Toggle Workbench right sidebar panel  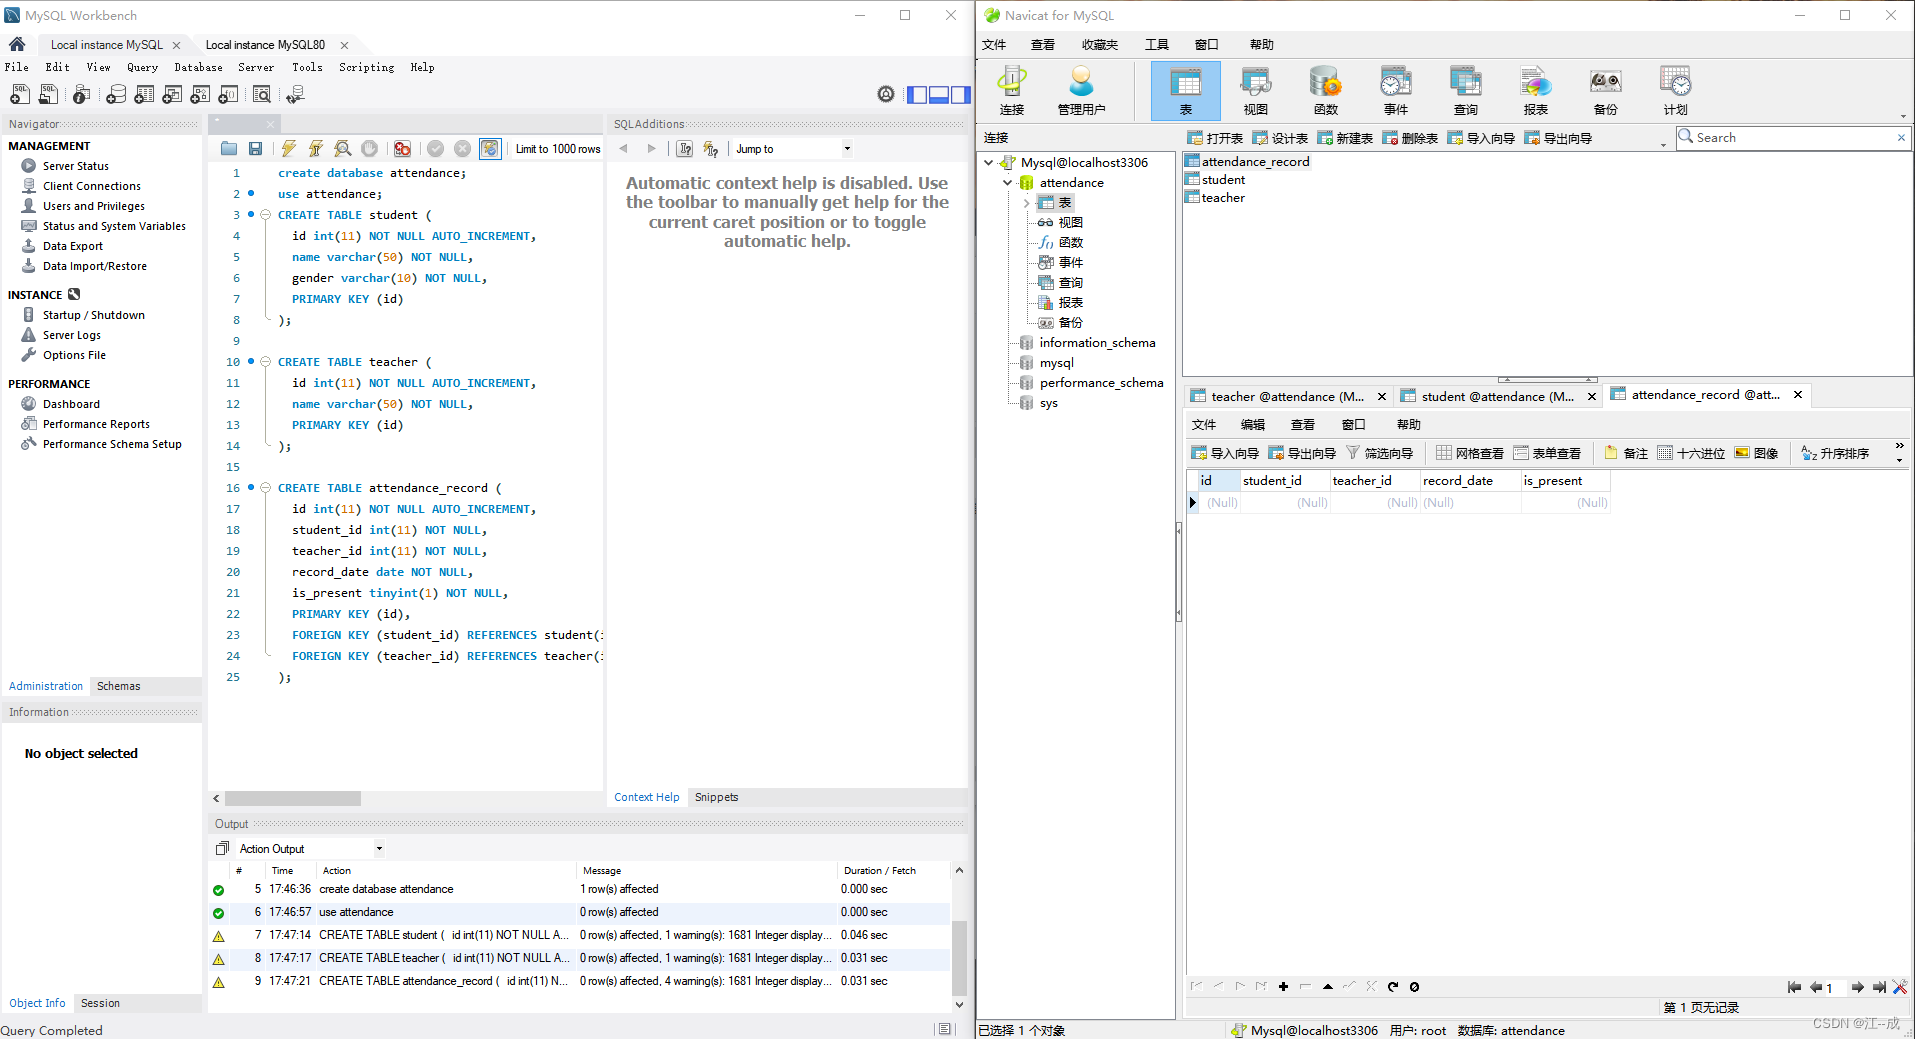click(960, 94)
